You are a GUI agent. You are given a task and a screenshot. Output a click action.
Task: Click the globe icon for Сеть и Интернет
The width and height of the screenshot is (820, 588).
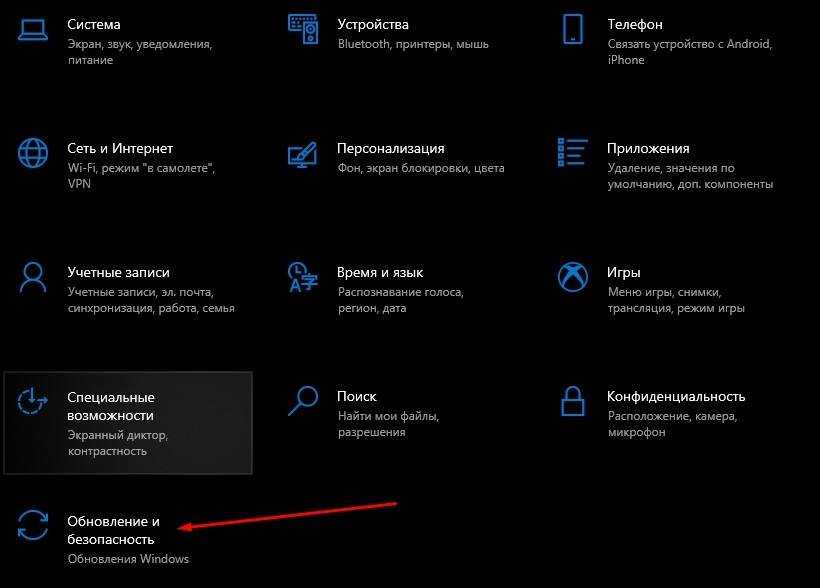click(x=34, y=152)
